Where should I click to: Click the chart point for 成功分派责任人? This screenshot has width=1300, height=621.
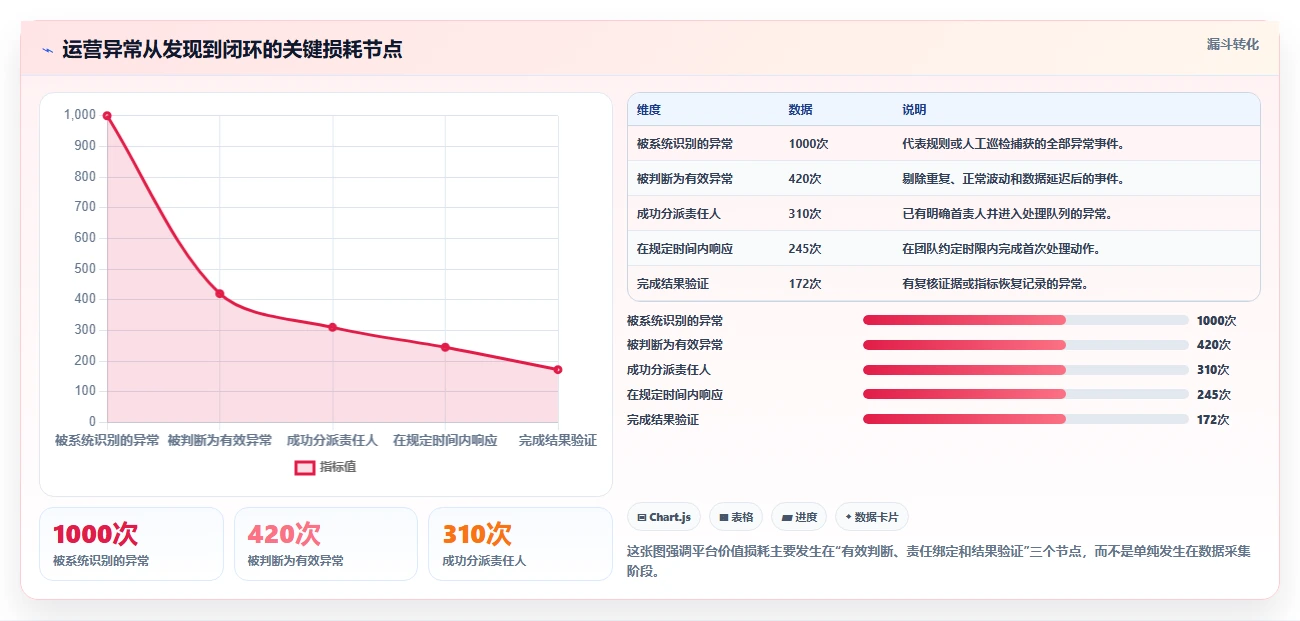[333, 327]
